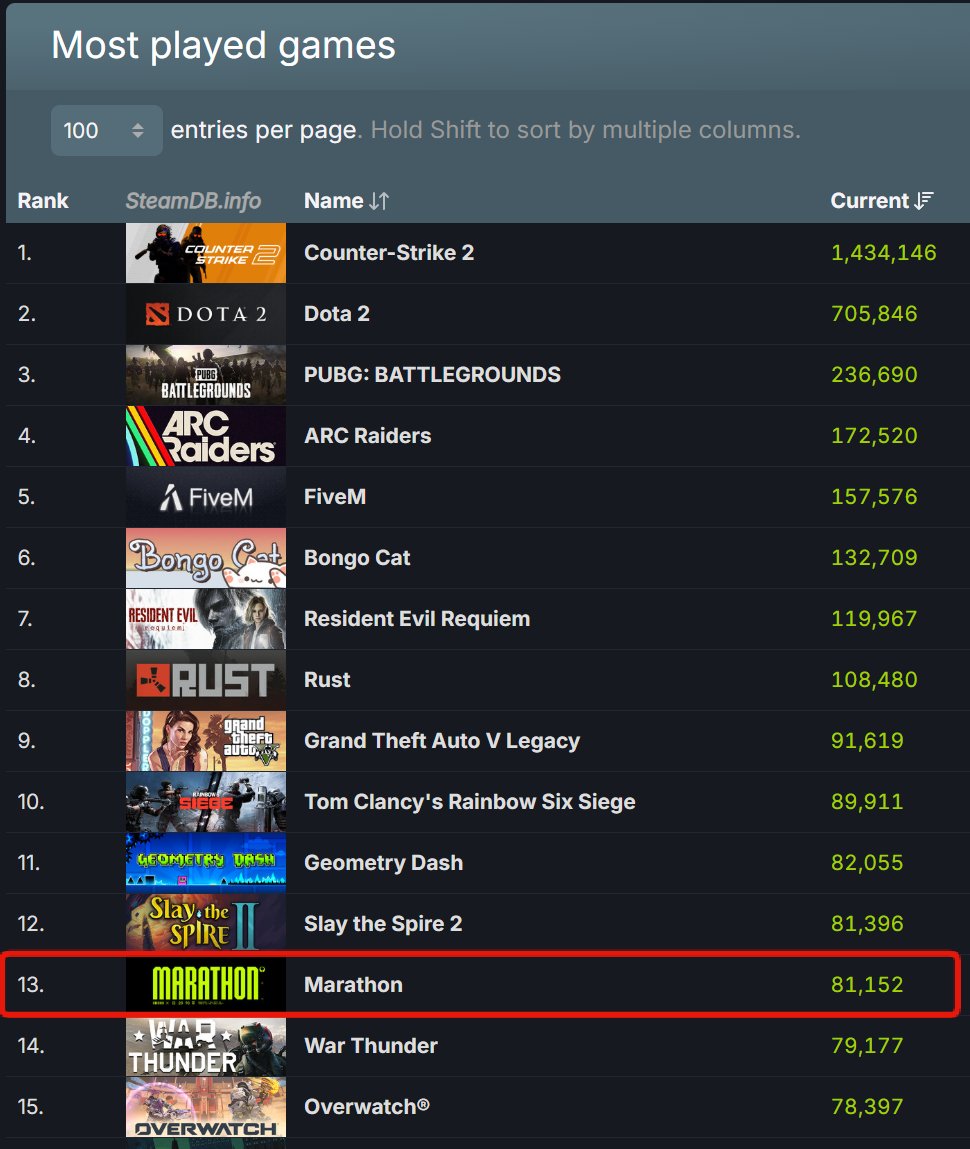Open the Bongo Cat thumbnail

206,558
